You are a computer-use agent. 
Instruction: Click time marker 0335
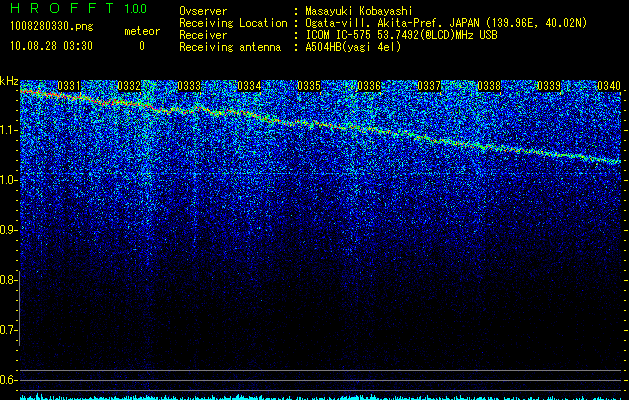pyautogui.click(x=309, y=86)
